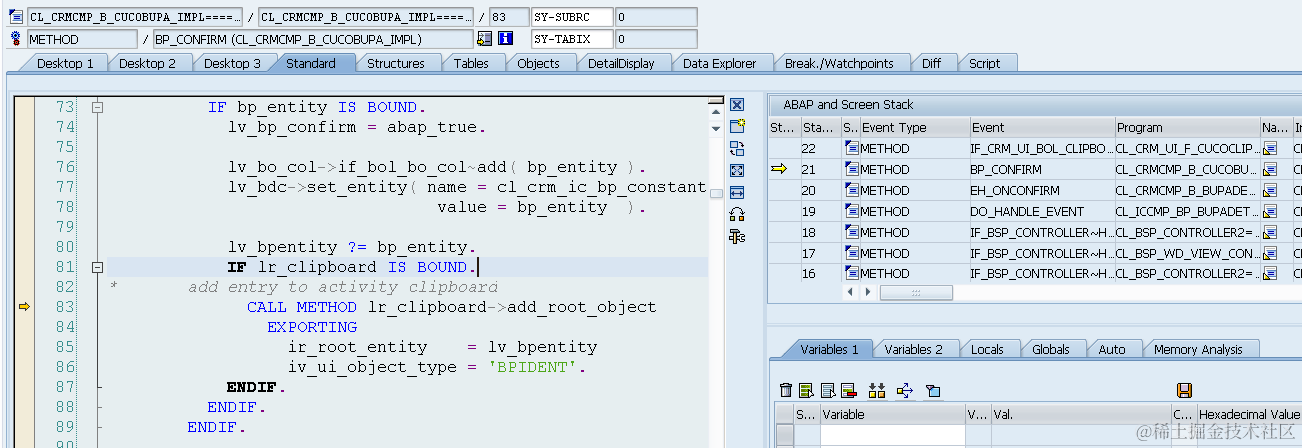
Task: Open navigation icon for BP_CONFIRM stack row
Action: tap(1271, 169)
